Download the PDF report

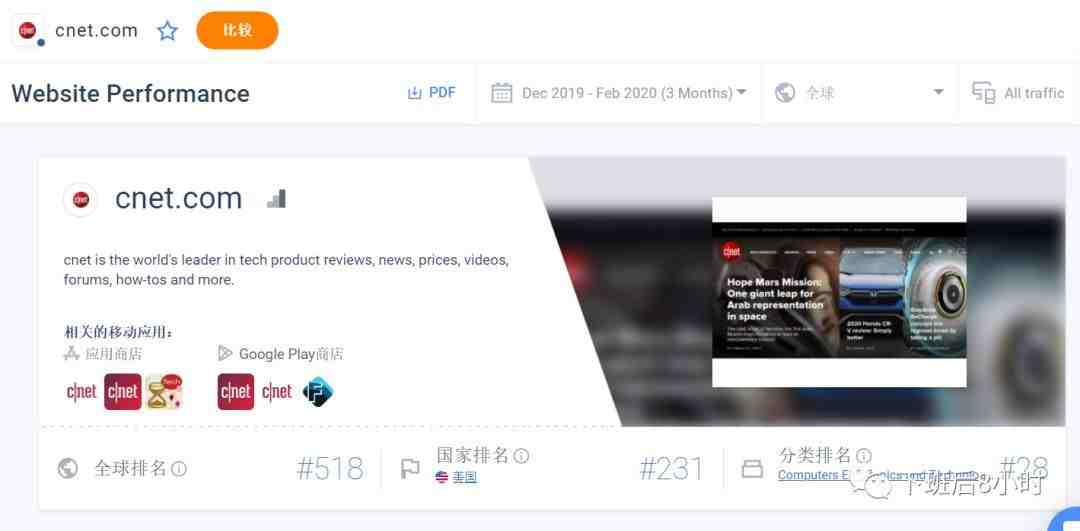[432, 93]
